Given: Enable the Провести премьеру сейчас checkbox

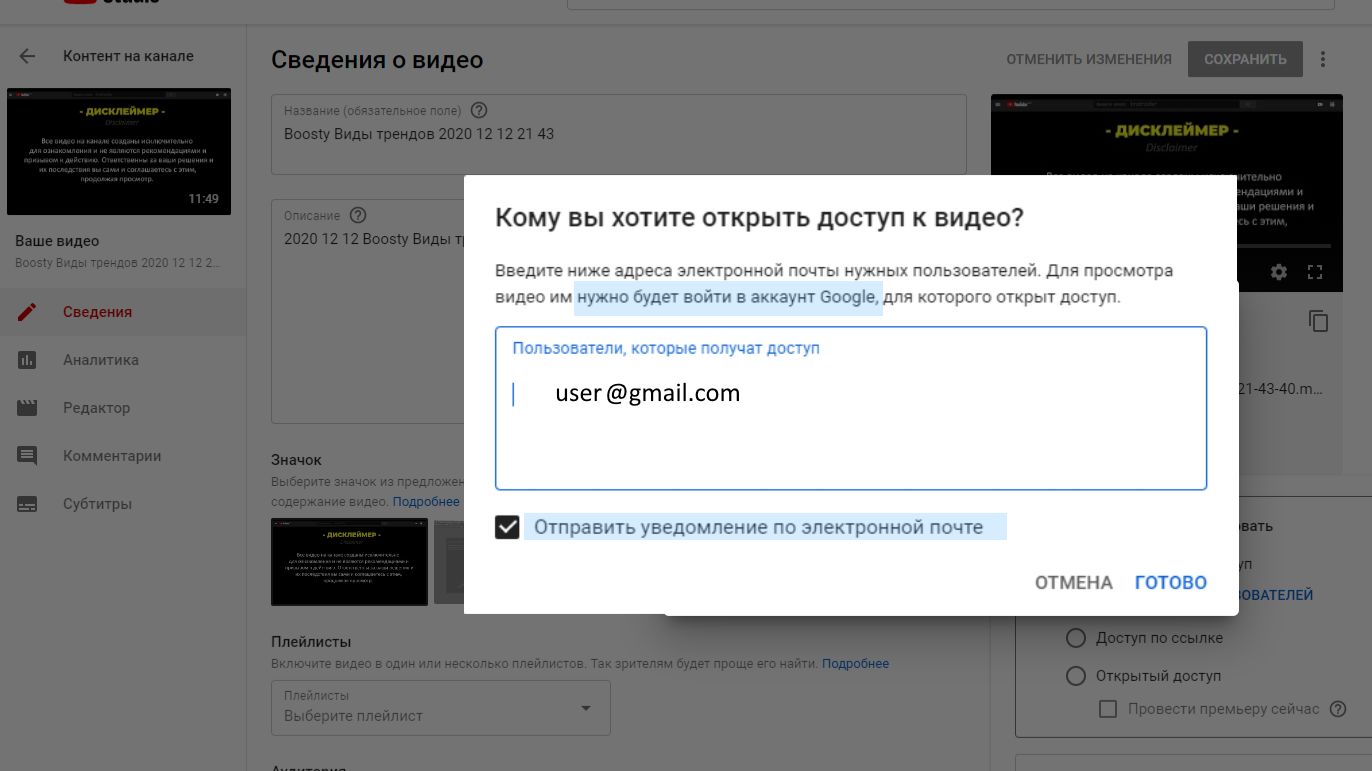Looking at the screenshot, I should coord(1108,709).
